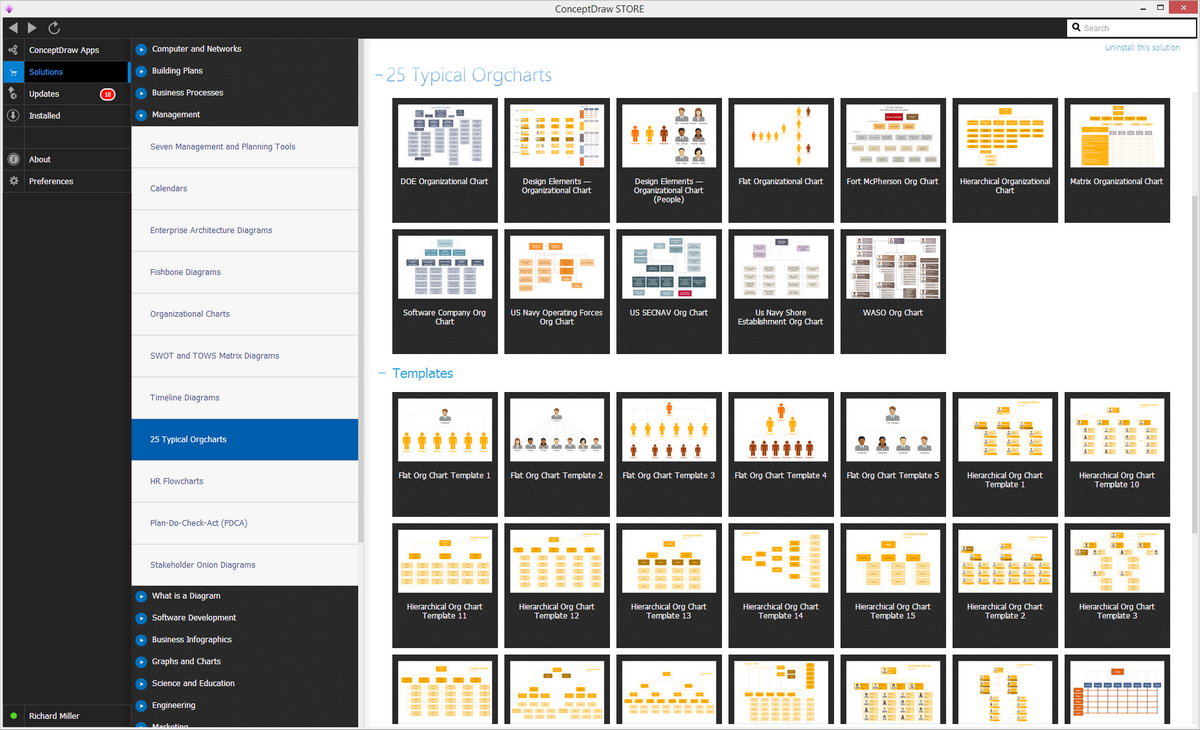This screenshot has width=1200, height=730.
Task: Open WASO Org Chart sample
Action: (893, 291)
